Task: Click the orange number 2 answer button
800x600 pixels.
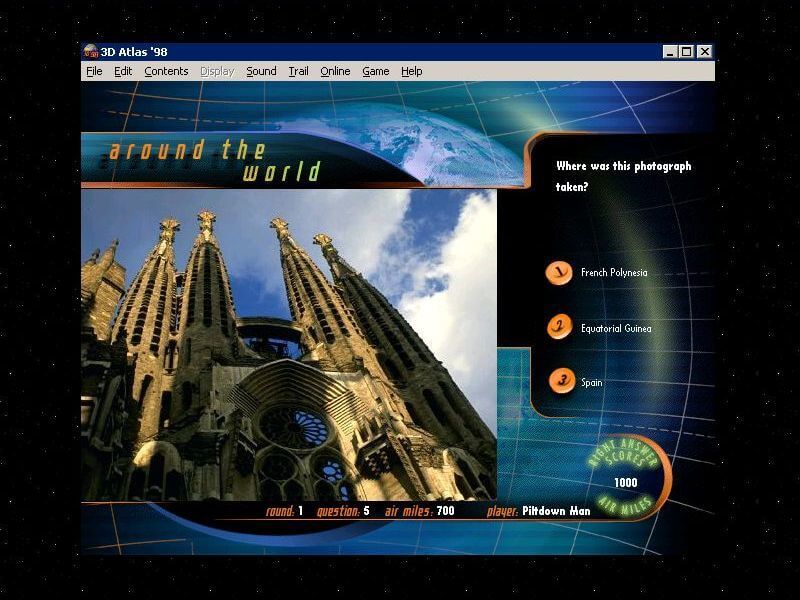Action: point(560,327)
